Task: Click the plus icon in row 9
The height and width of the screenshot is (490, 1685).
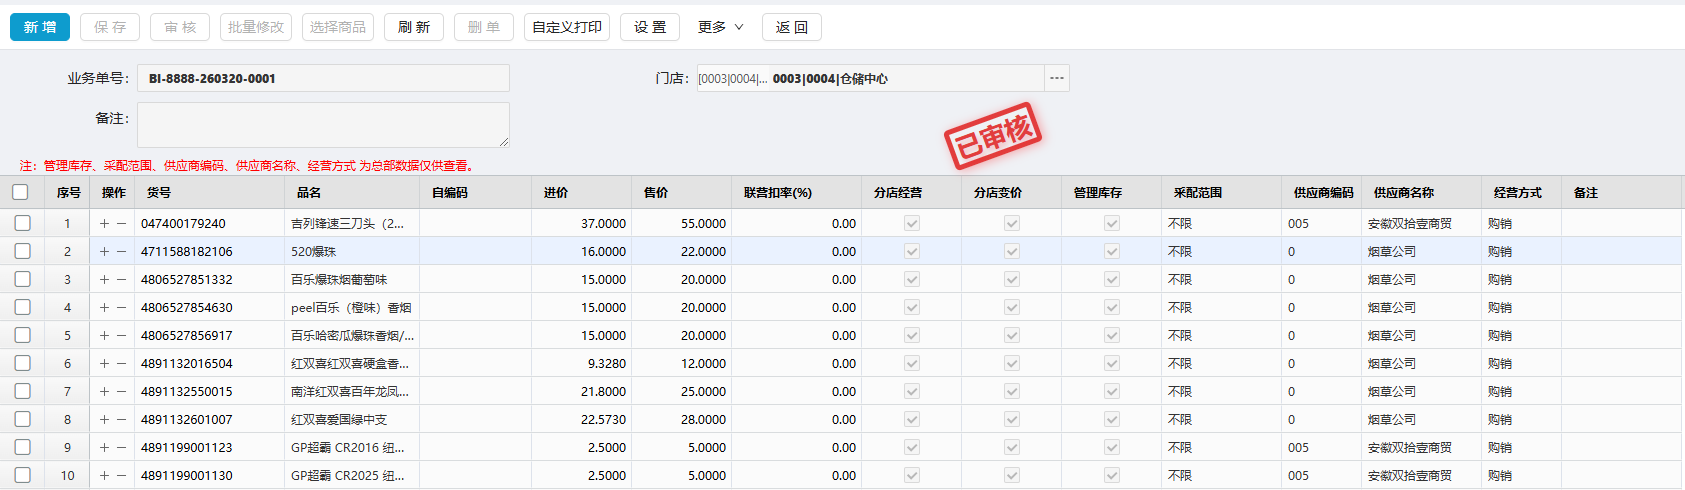Action: click(x=104, y=448)
